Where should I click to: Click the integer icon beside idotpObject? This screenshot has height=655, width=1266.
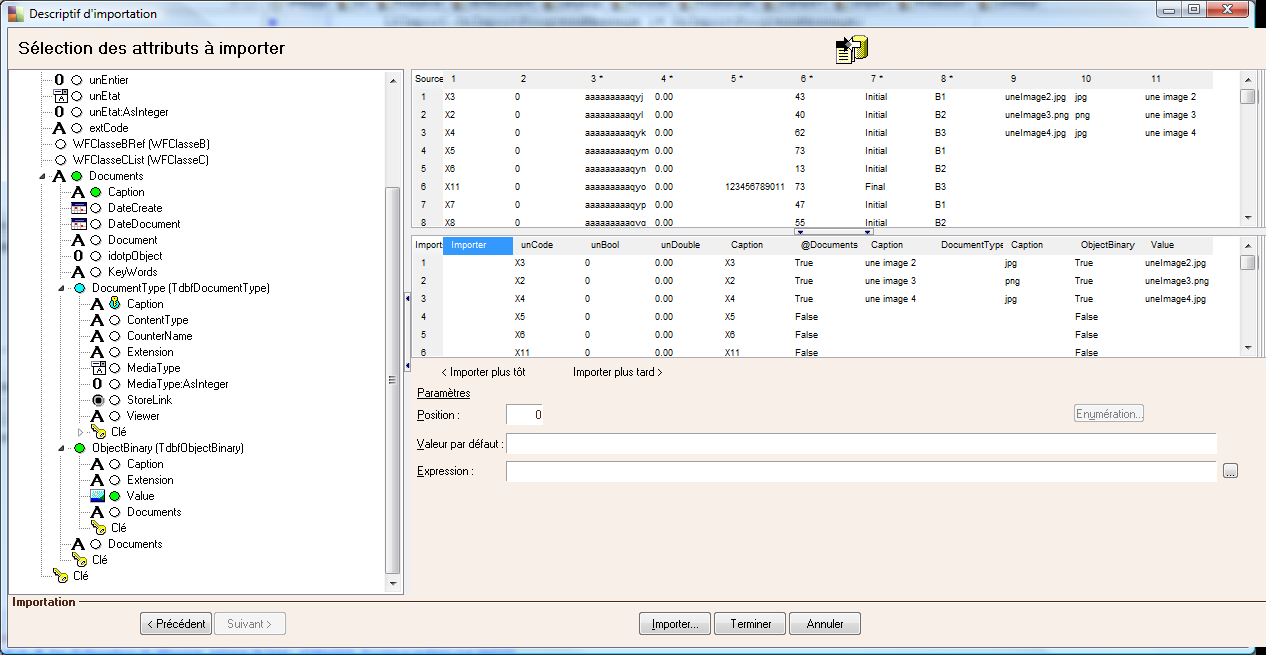click(x=78, y=256)
